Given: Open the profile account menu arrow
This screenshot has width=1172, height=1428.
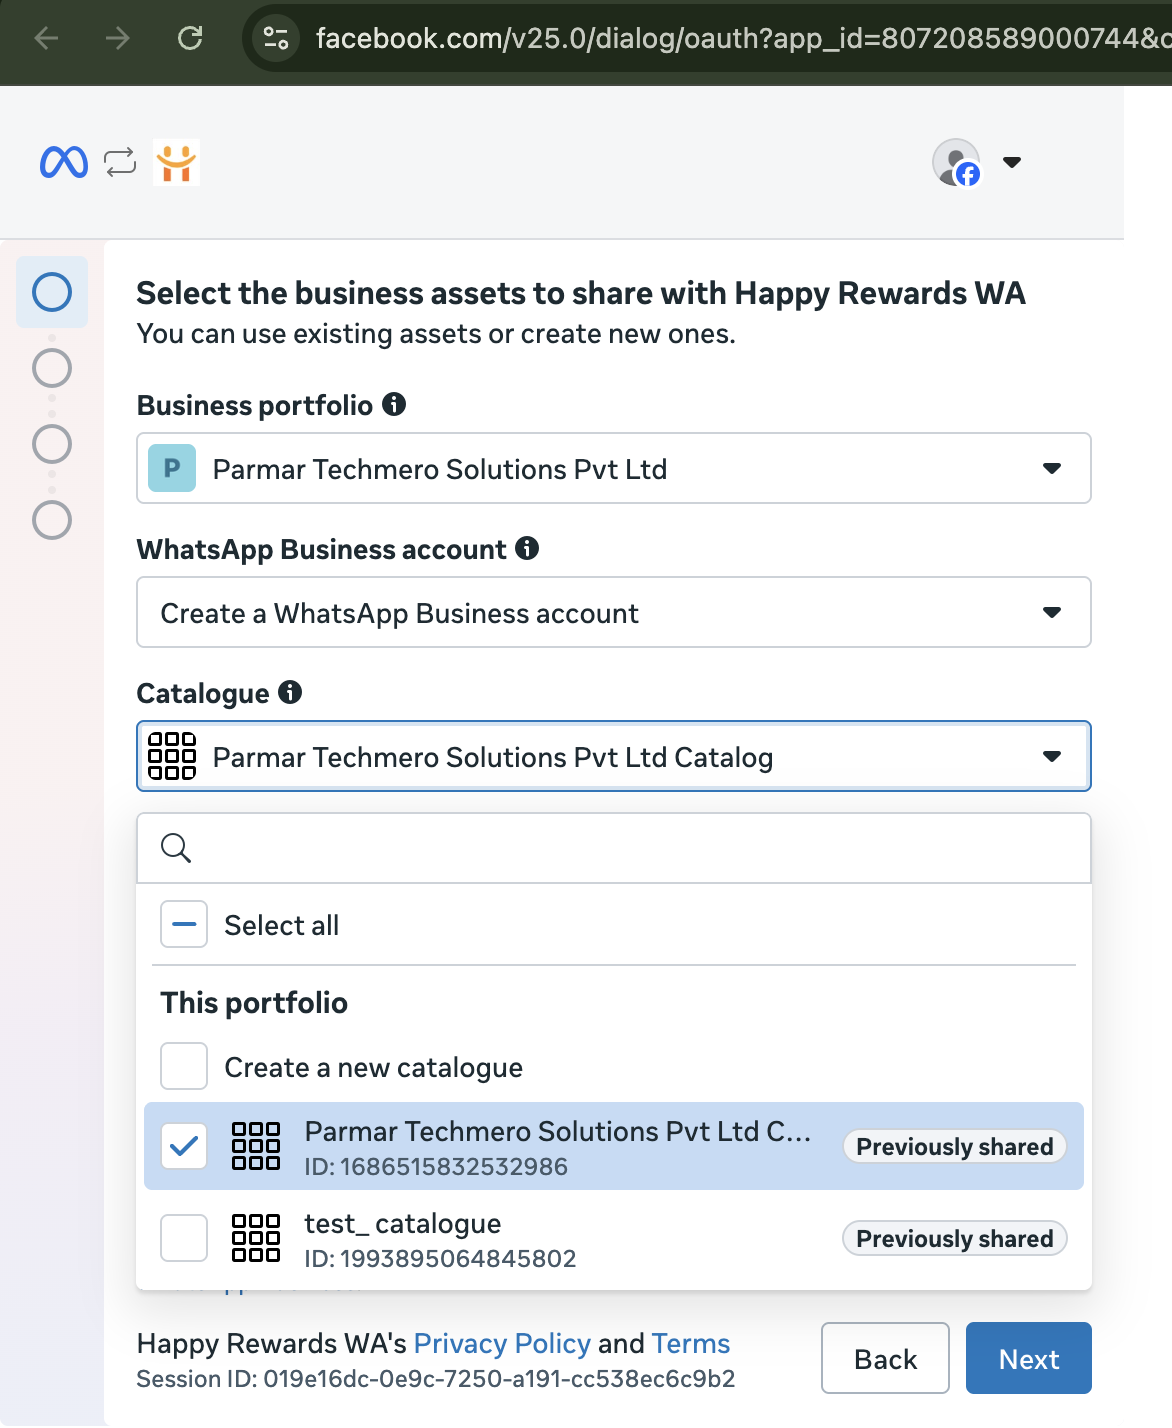Looking at the screenshot, I should (1012, 162).
